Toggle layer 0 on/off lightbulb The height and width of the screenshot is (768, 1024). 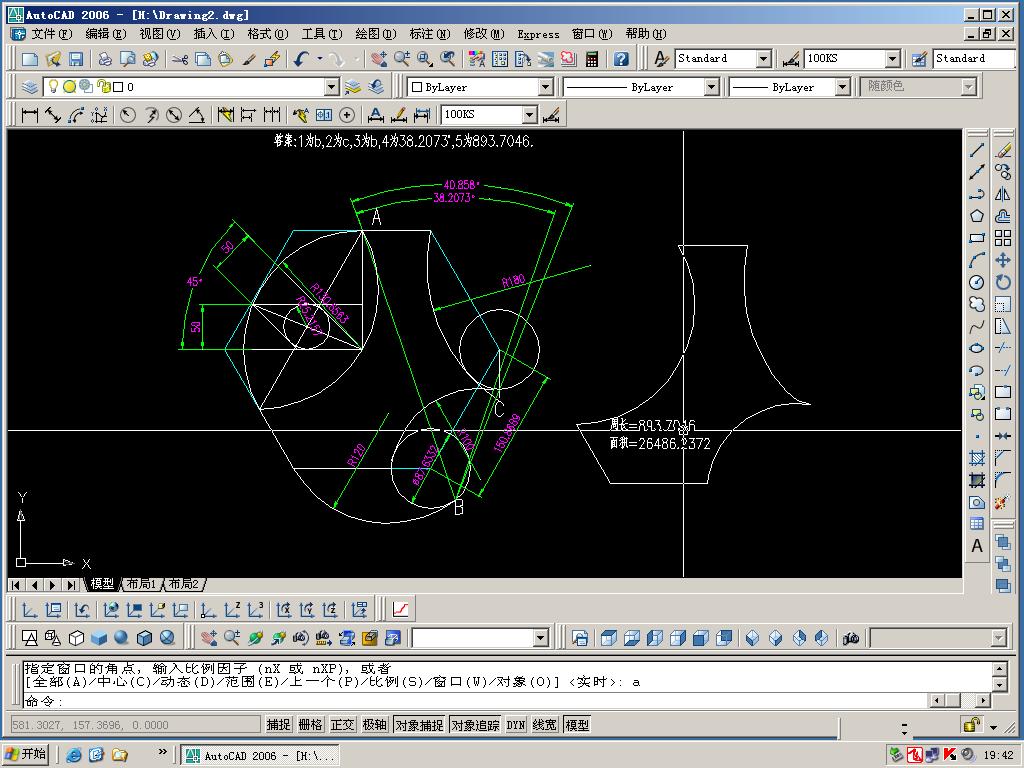click(x=54, y=86)
